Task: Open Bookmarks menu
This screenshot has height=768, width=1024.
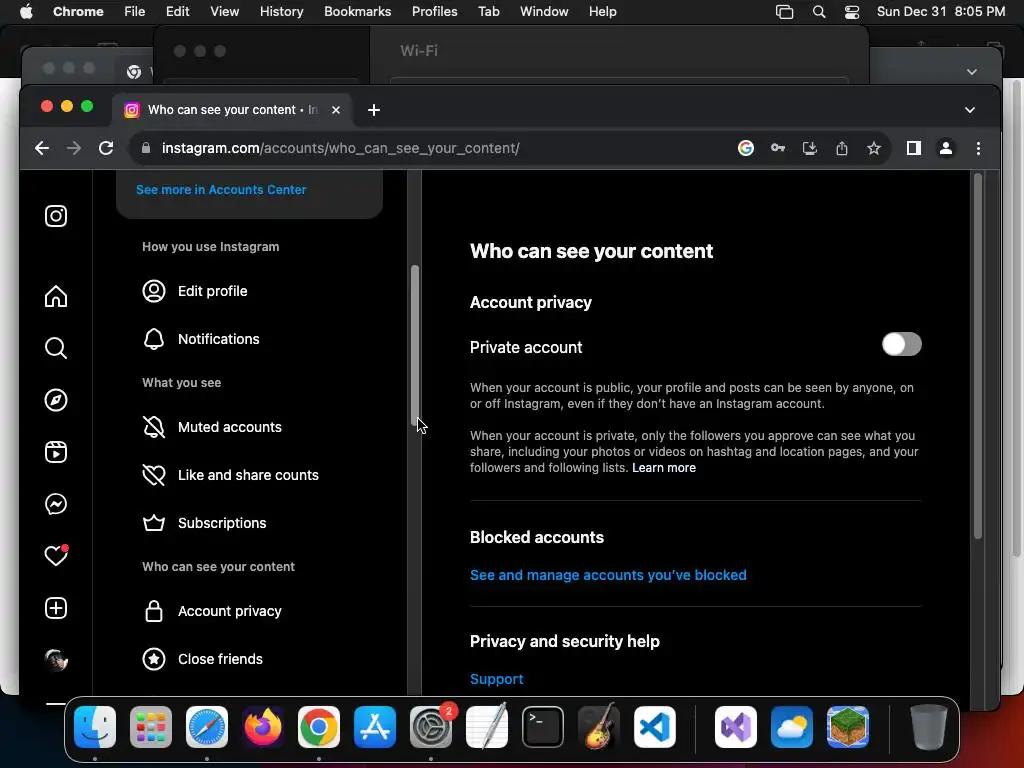Action: pyautogui.click(x=357, y=11)
